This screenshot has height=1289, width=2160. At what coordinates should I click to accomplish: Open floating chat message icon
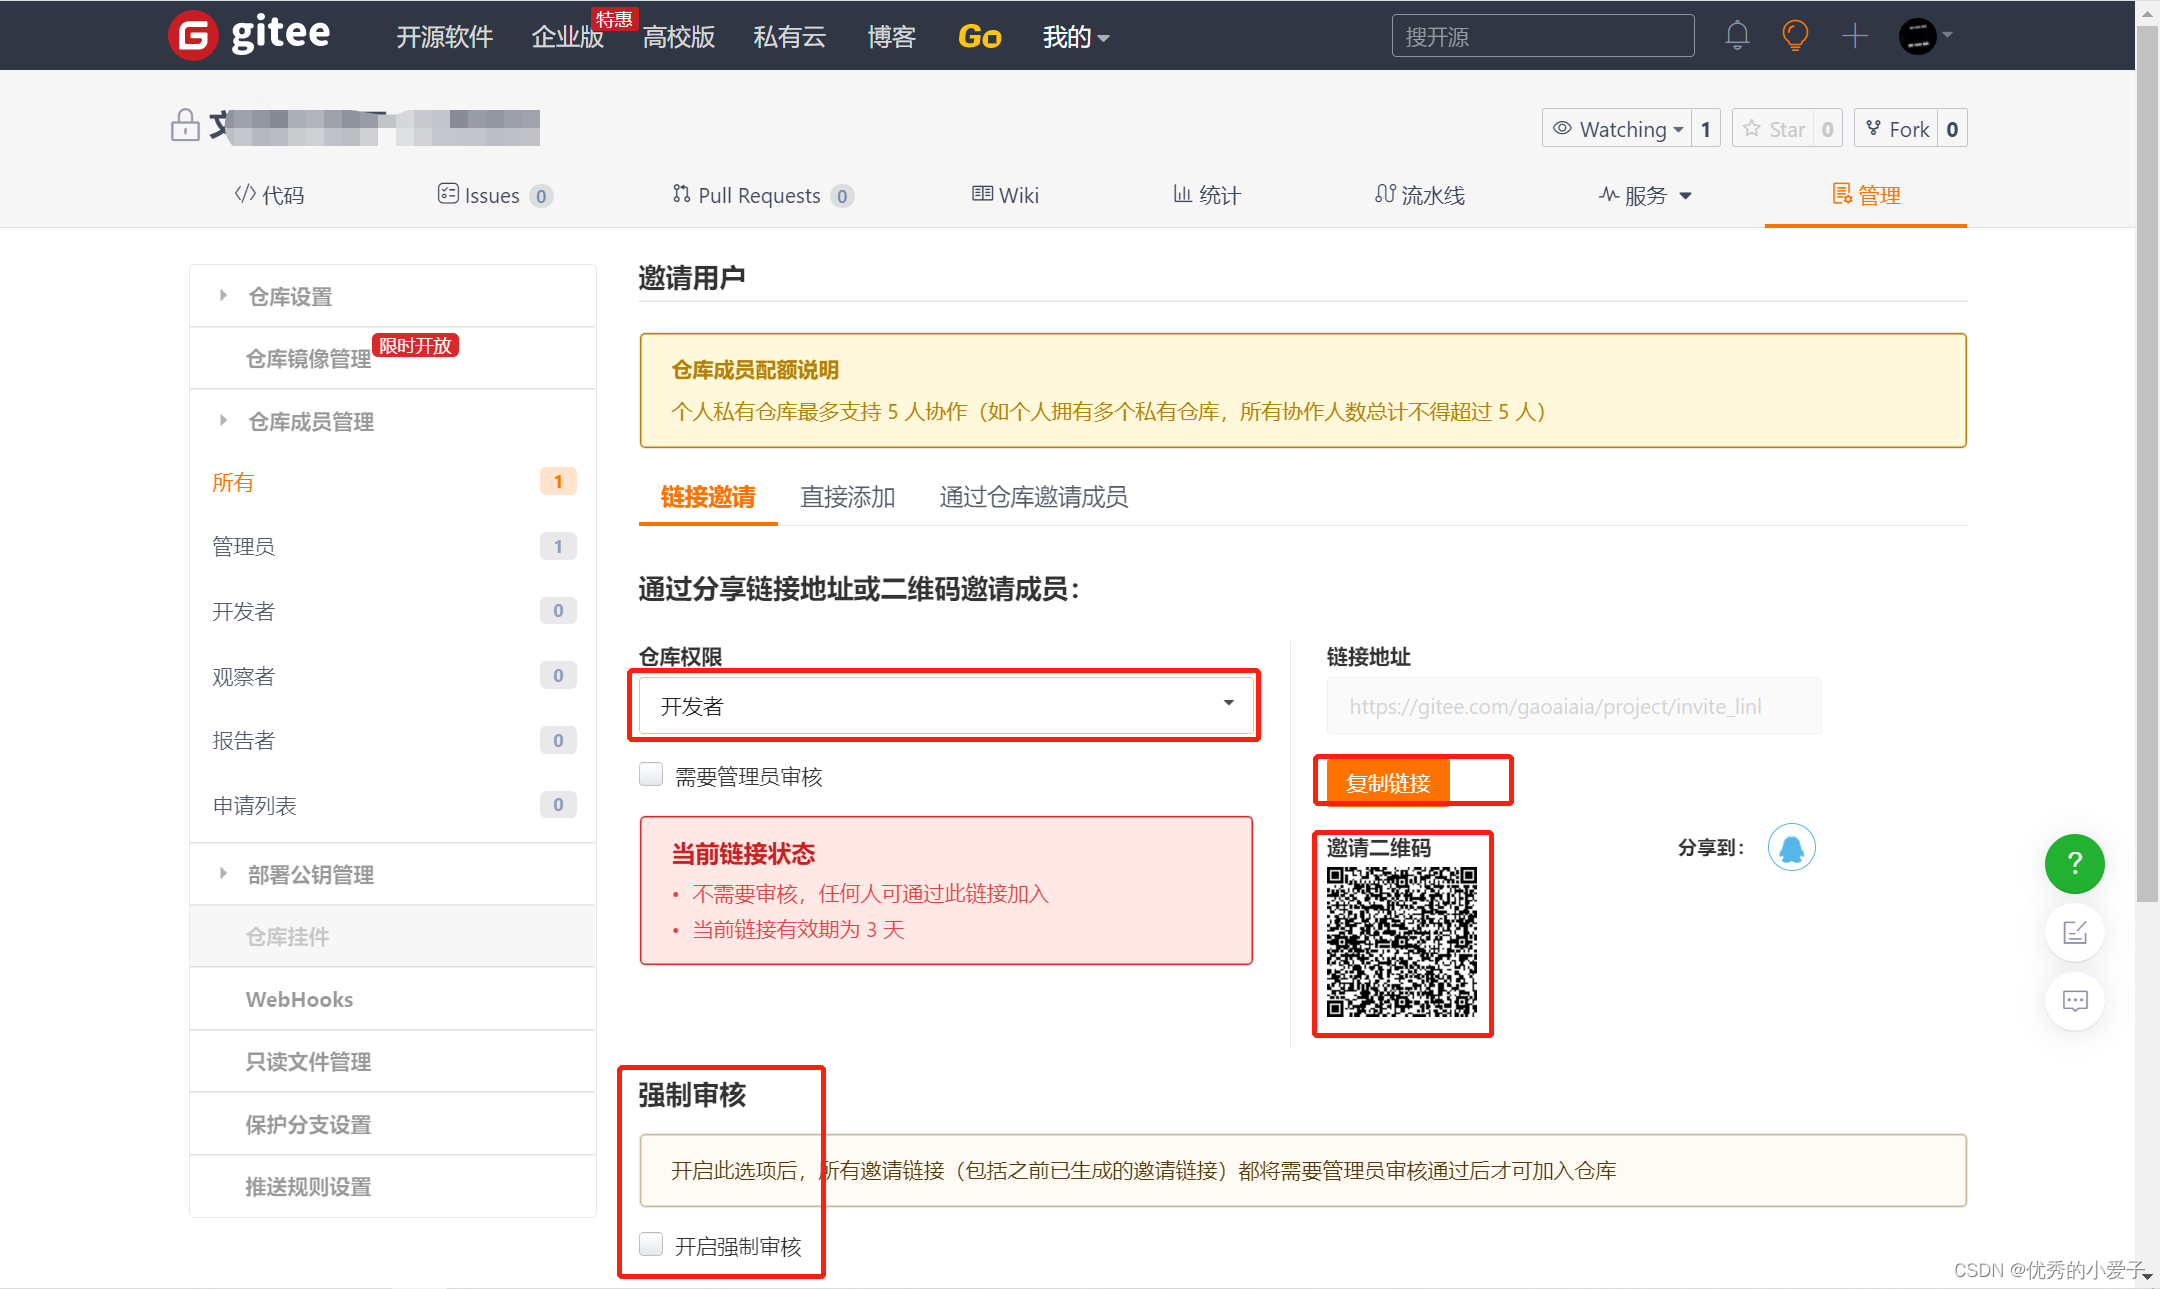point(2075,1000)
